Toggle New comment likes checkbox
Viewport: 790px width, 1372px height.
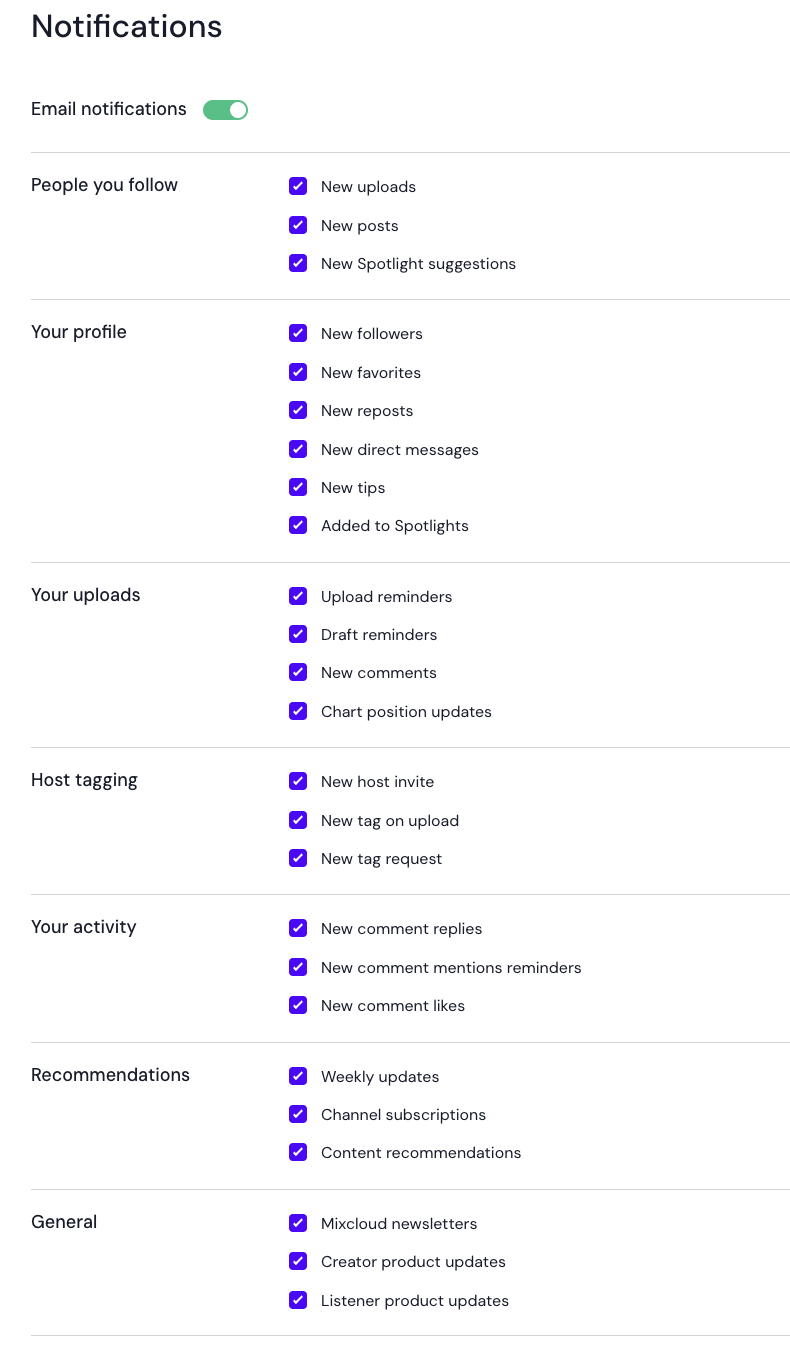click(x=298, y=1005)
